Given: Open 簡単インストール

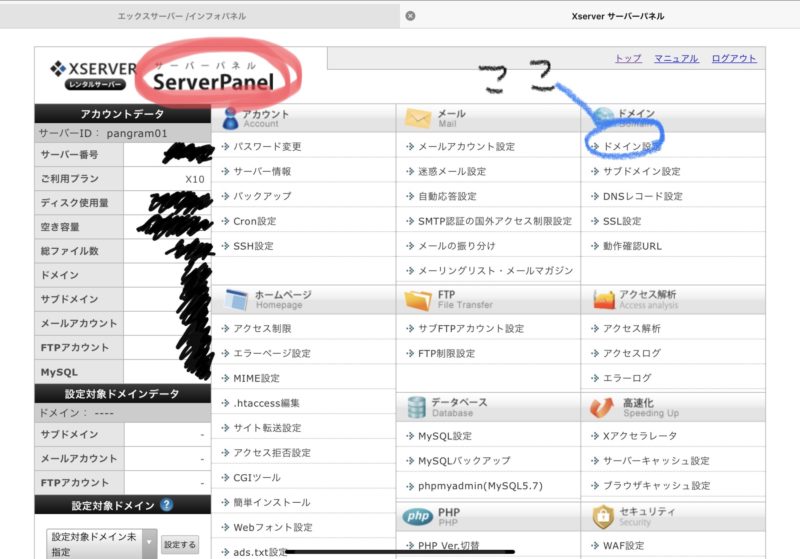Looking at the screenshot, I should coord(271,502).
